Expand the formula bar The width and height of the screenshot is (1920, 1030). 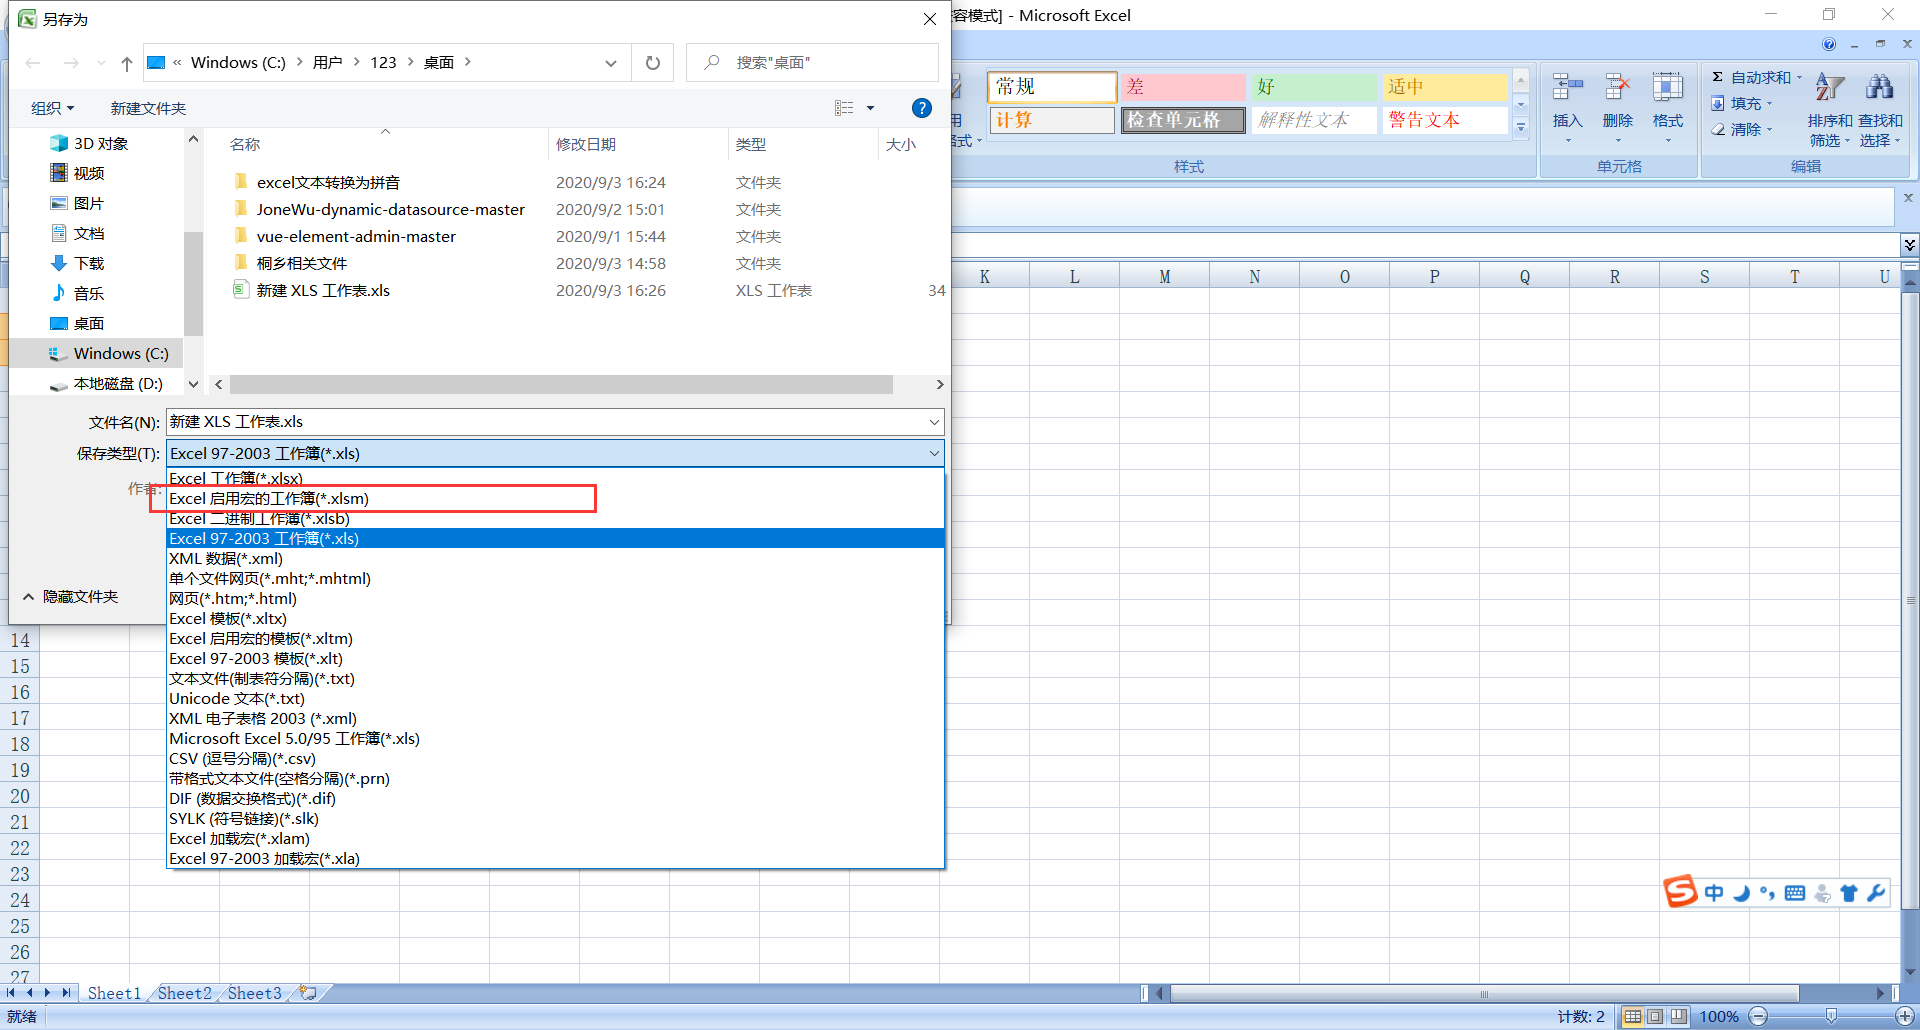(x=1909, y=245)
